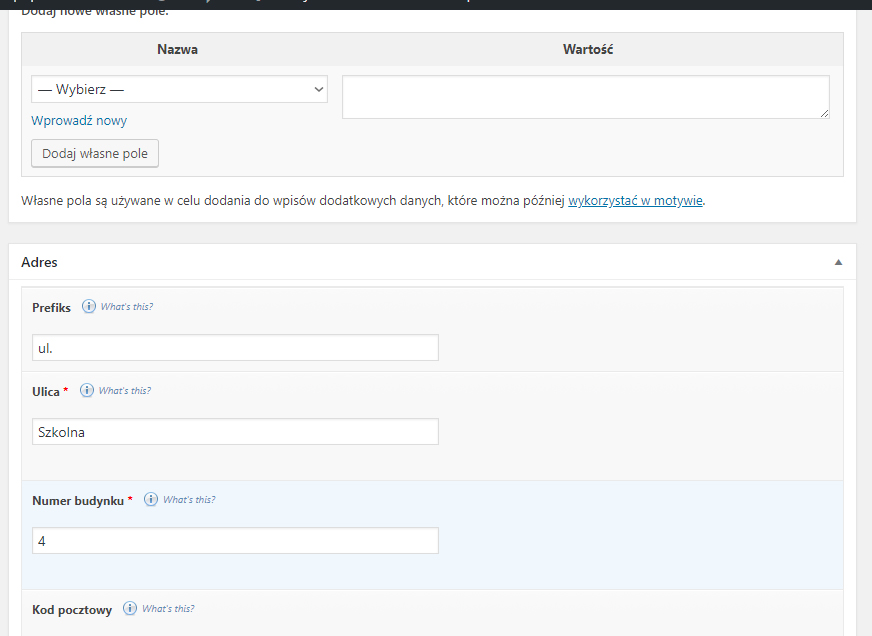Click the info icon next to Ulica
872x636 pixels.
(x=86, y=390)
